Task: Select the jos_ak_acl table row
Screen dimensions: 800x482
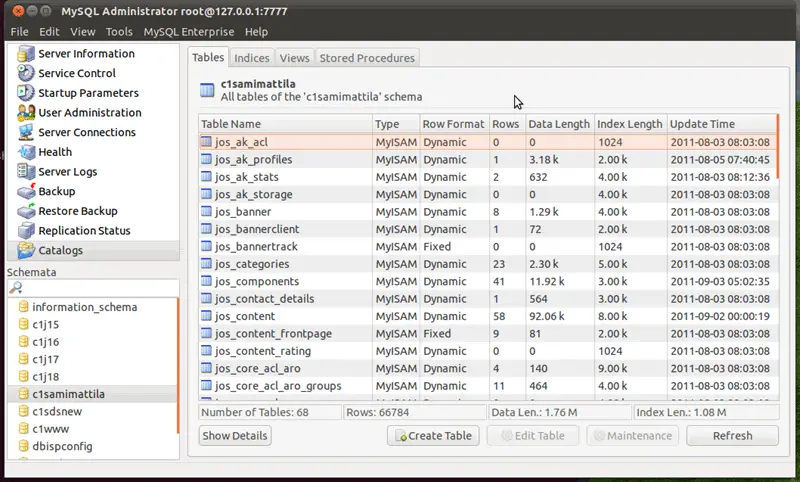Action: click(488, 142)
